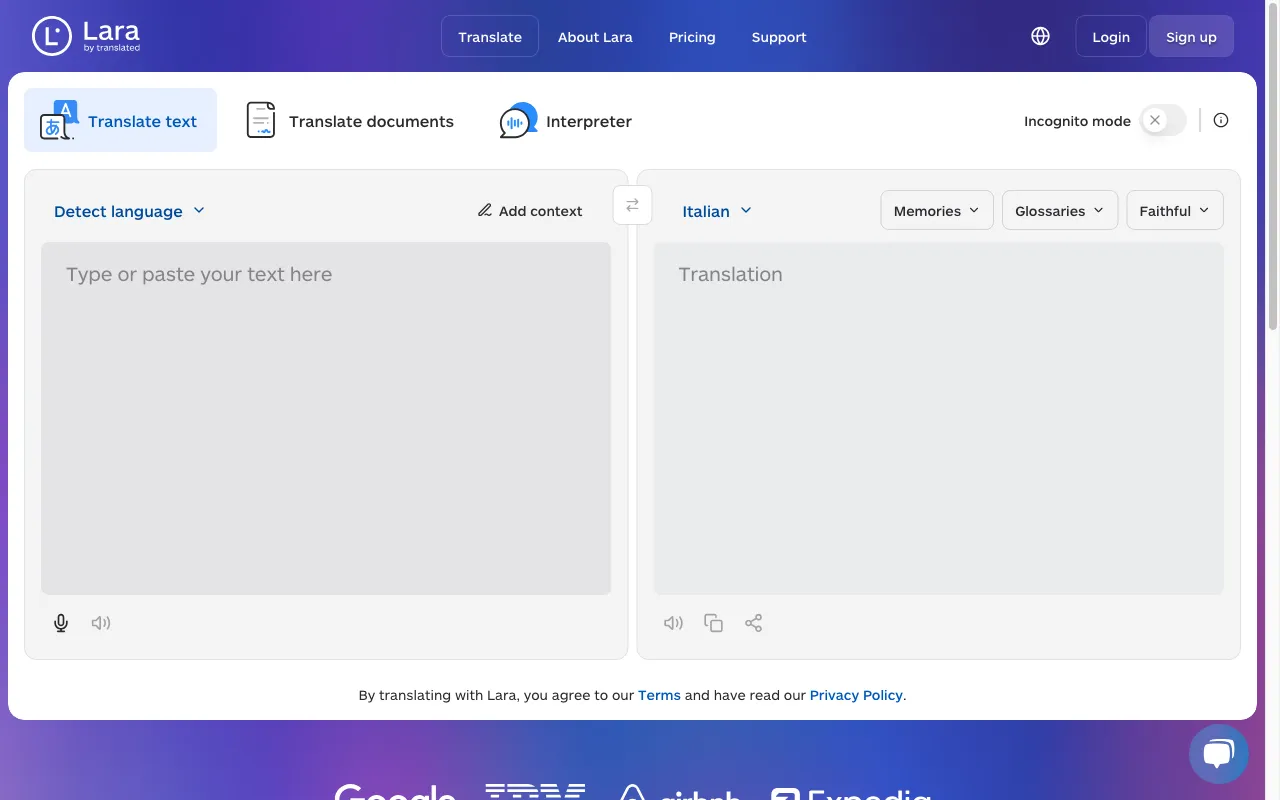Image resolution: width=1280 pixels, height=800 pixels.
Task: Expand the Glossaries dropdown
Action: [1060, 210]
